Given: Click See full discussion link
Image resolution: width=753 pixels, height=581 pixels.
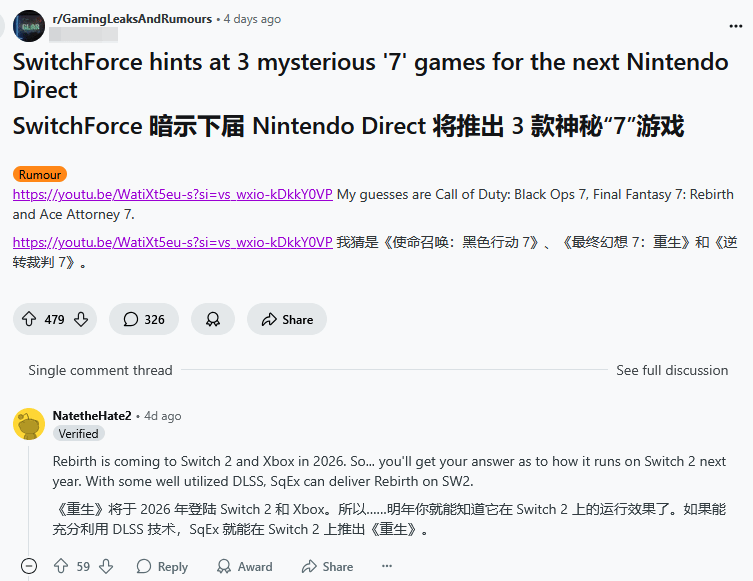Looking at the screenshot, I should tap(671, 370).
